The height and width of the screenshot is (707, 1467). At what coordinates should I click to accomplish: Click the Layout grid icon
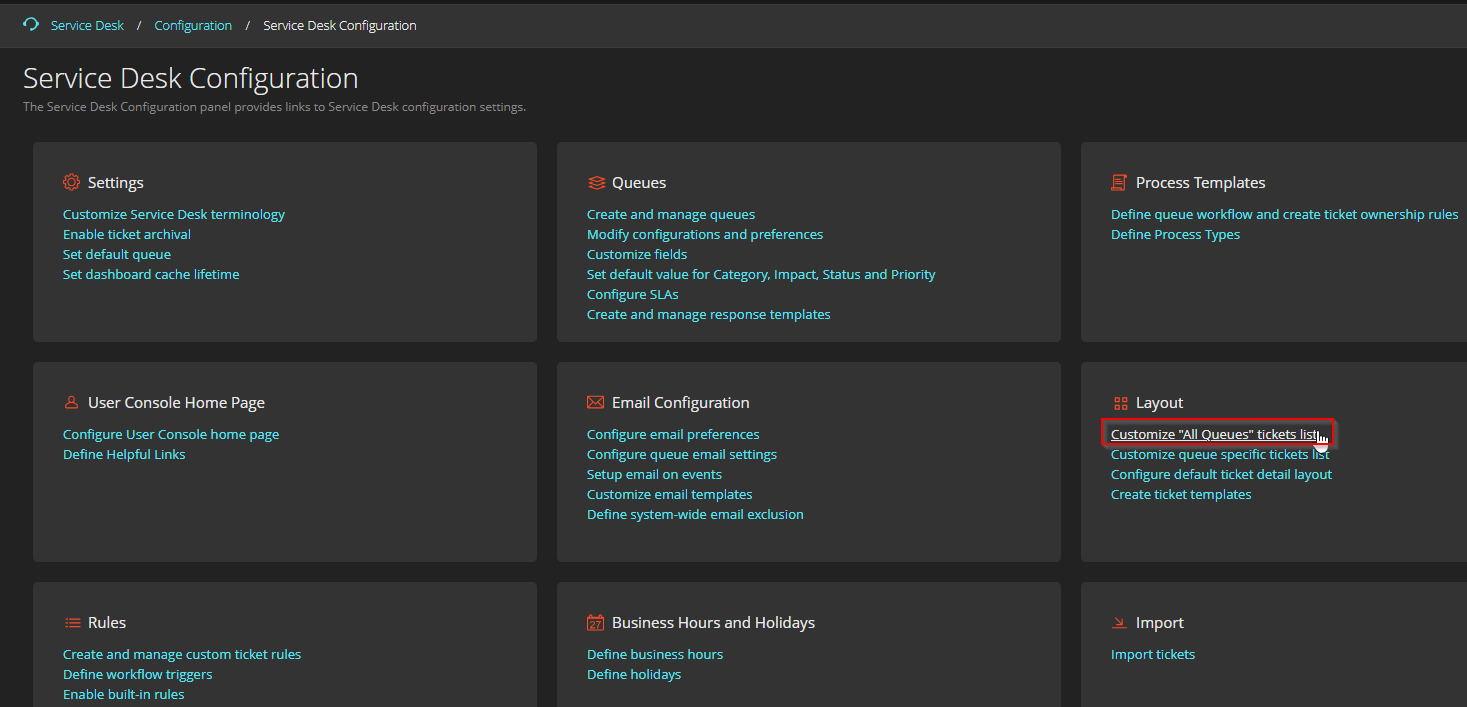(1118, 402)
